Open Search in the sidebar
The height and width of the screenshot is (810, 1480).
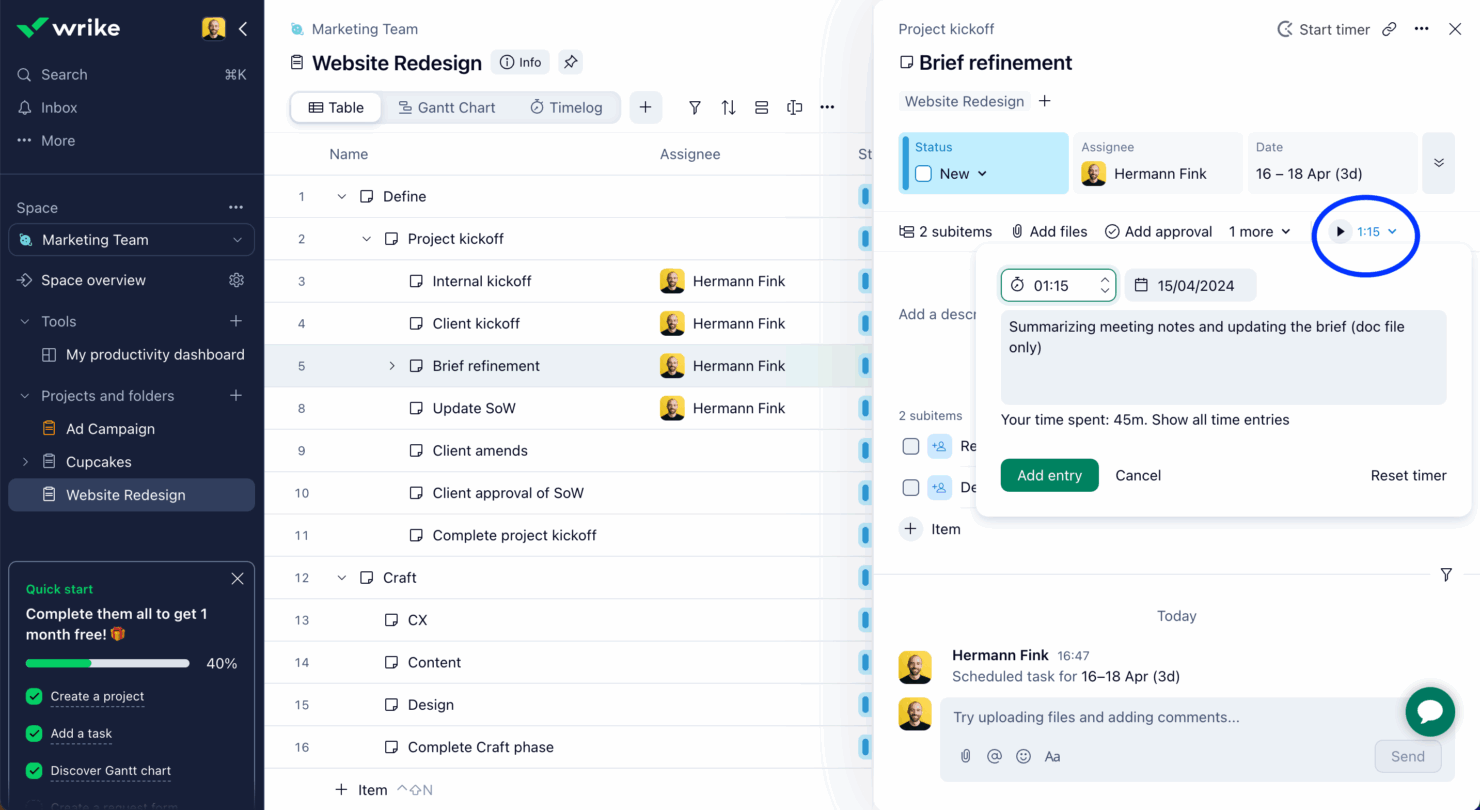(64, 74)
